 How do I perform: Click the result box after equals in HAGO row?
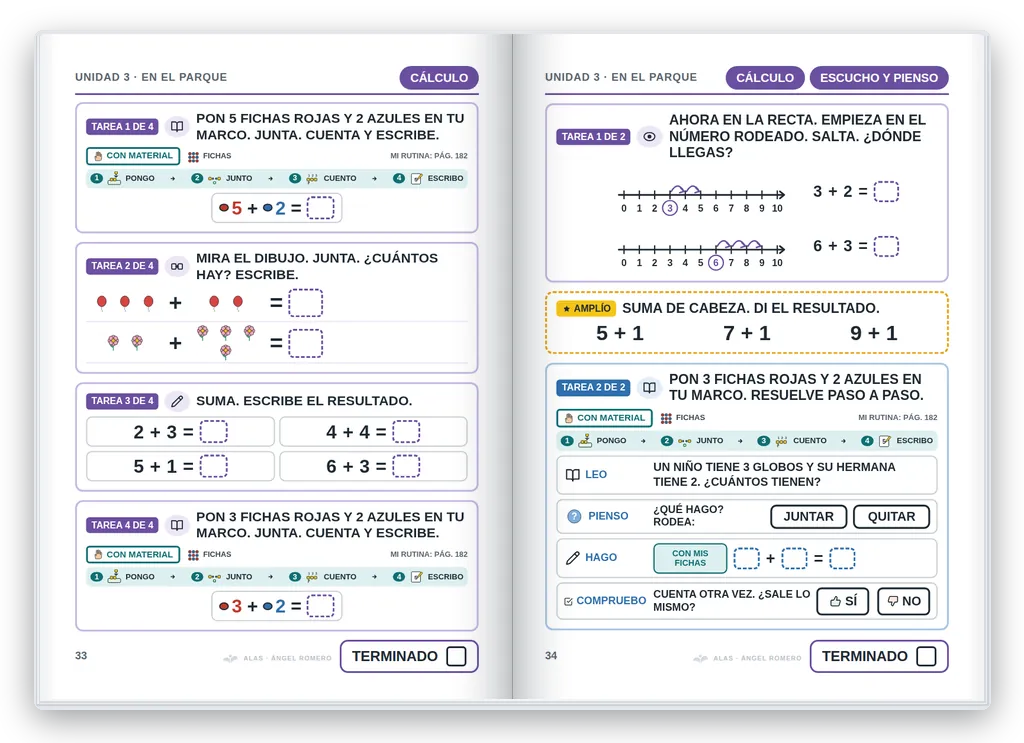(x=842, y=558)
